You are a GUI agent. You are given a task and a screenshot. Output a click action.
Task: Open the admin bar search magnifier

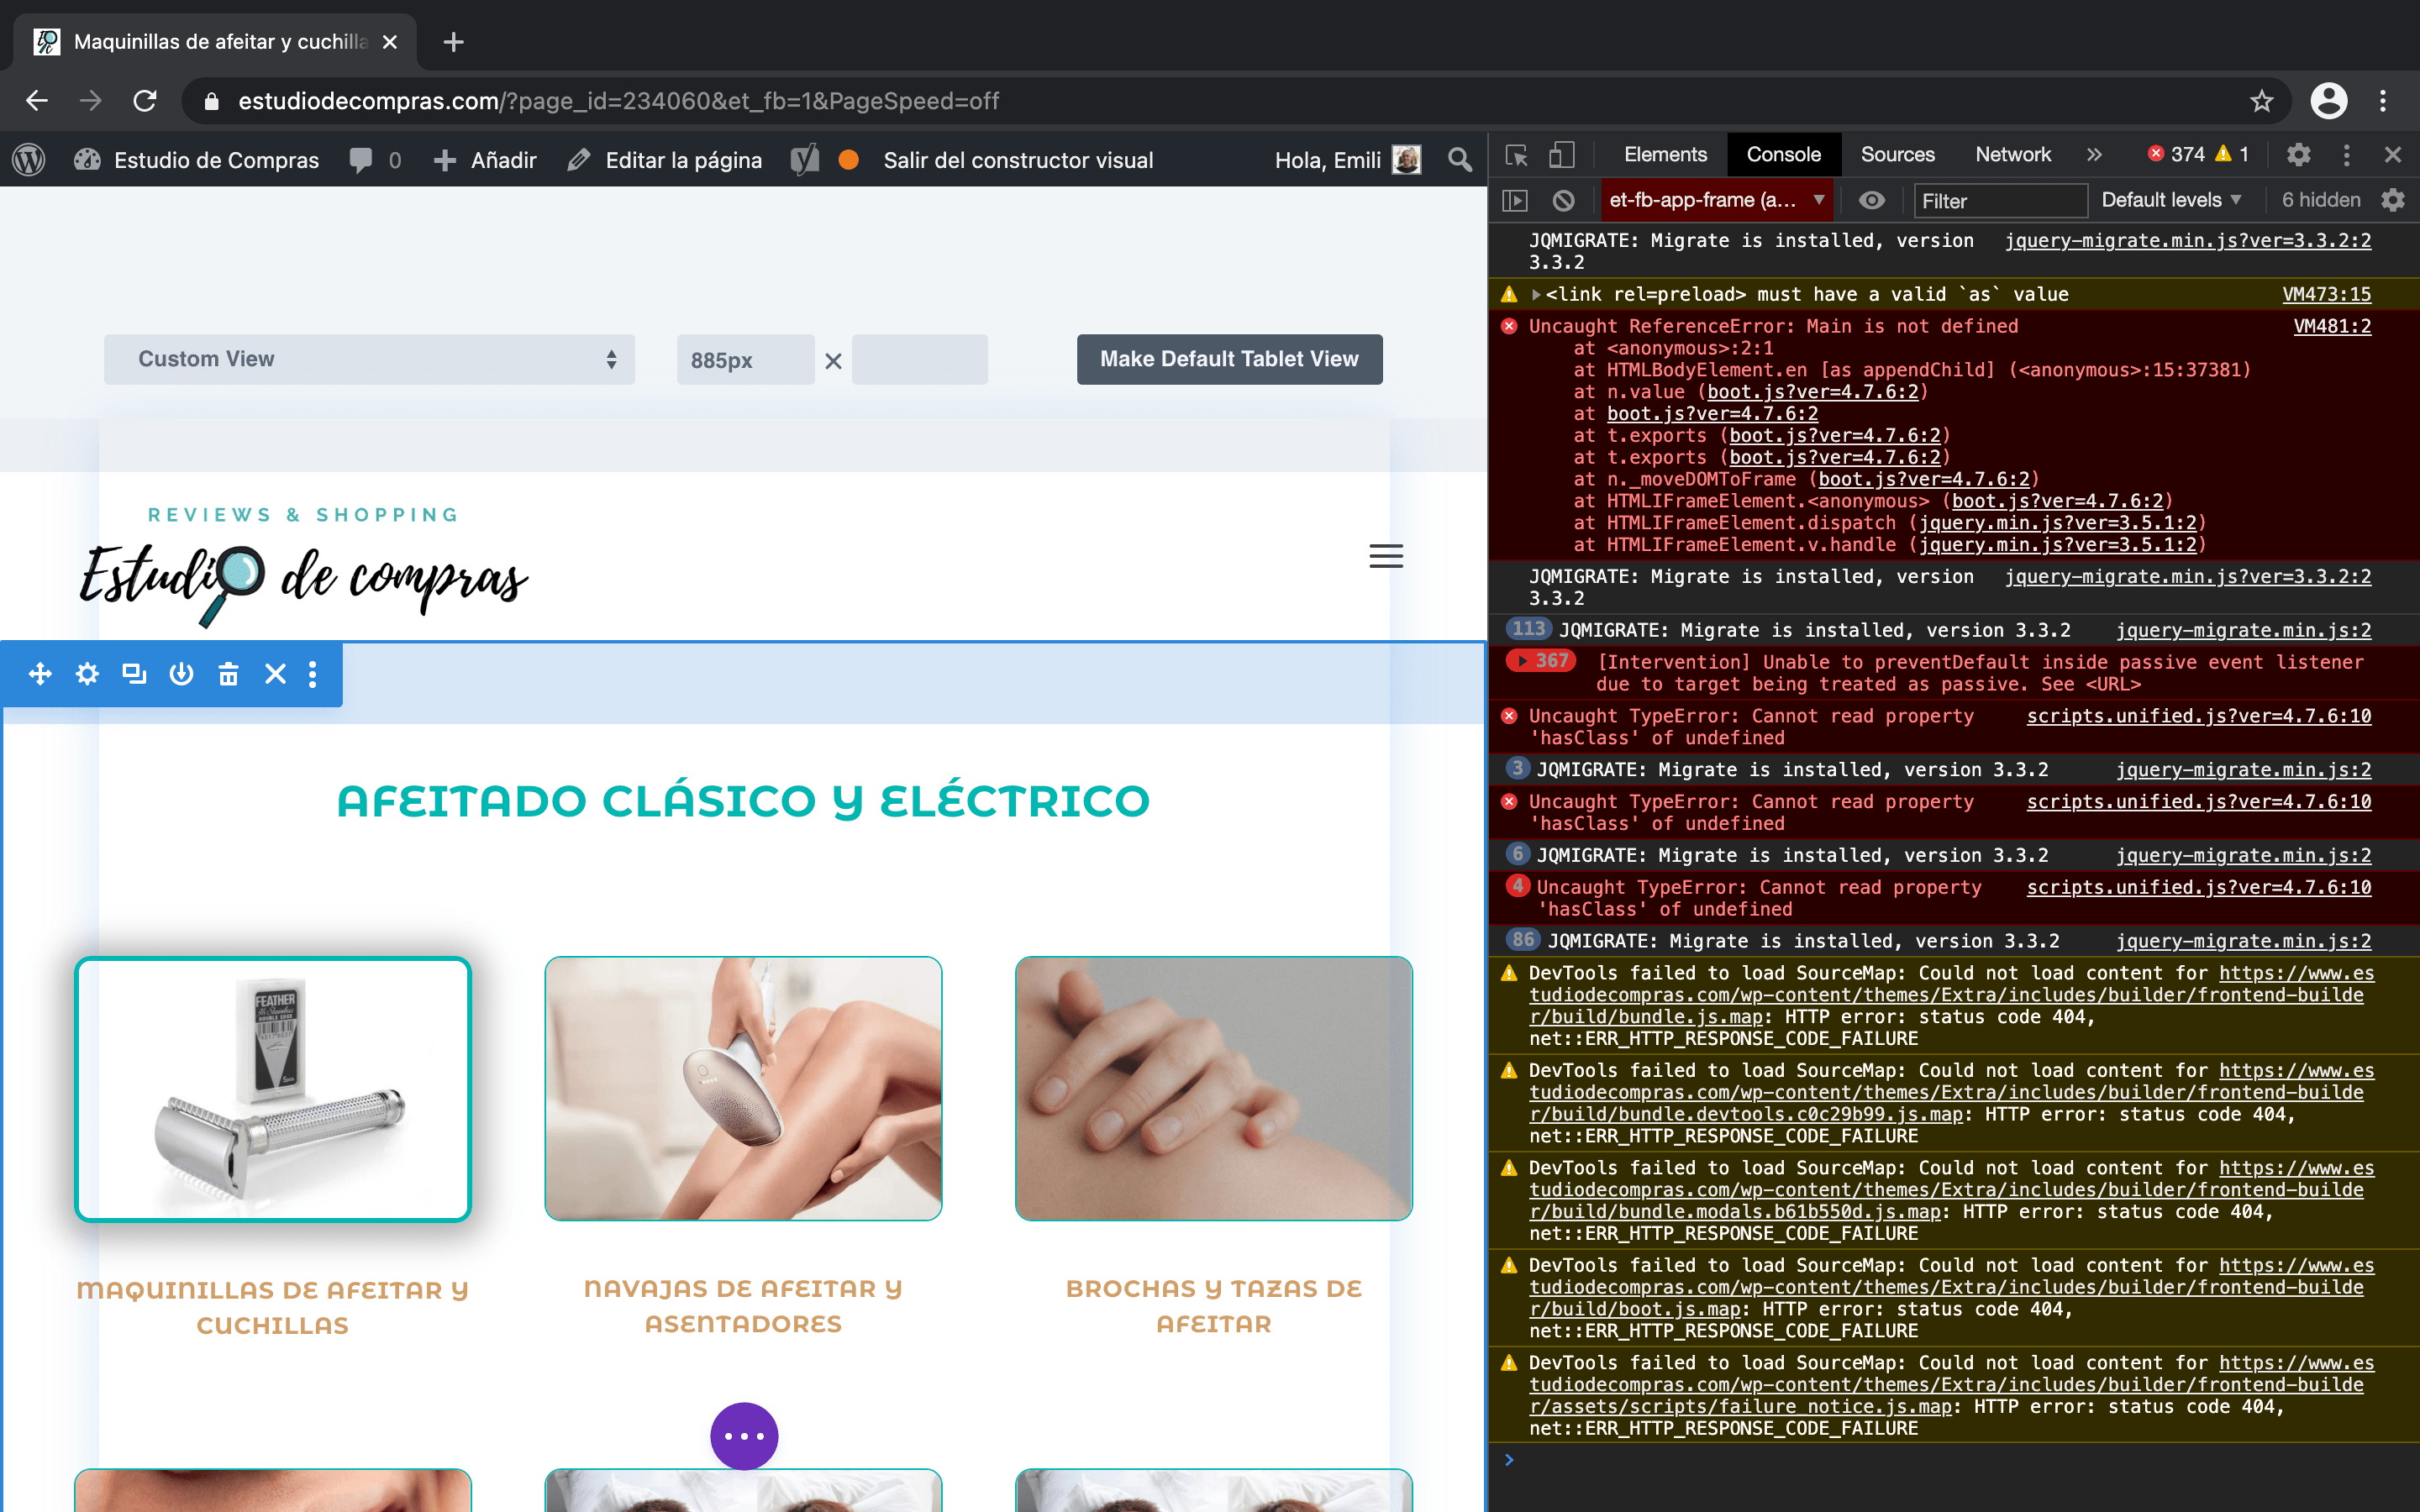coord(1460,160)
